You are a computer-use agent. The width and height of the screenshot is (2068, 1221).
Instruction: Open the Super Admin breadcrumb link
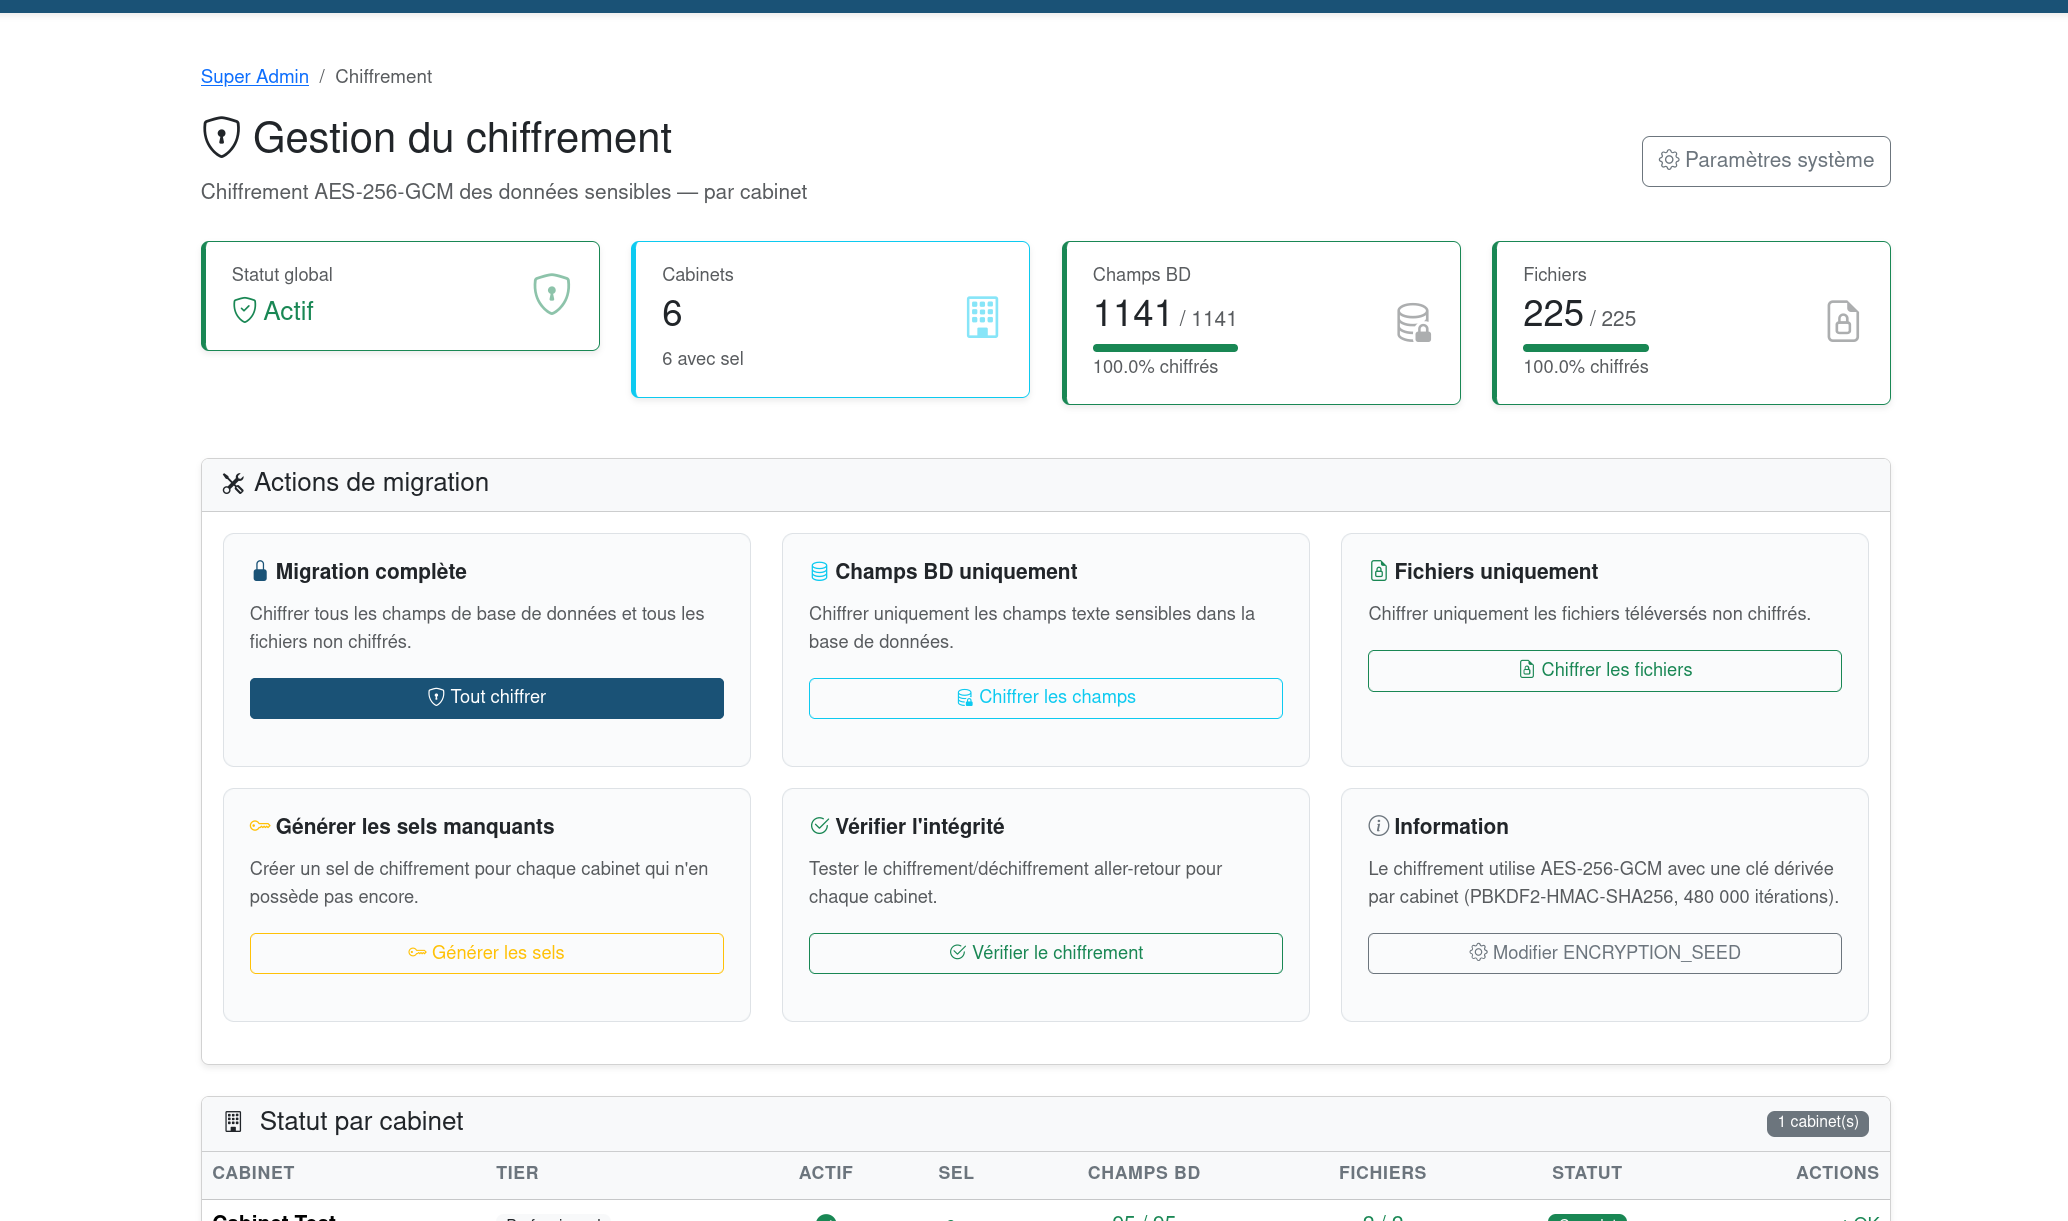click(254, 77)
